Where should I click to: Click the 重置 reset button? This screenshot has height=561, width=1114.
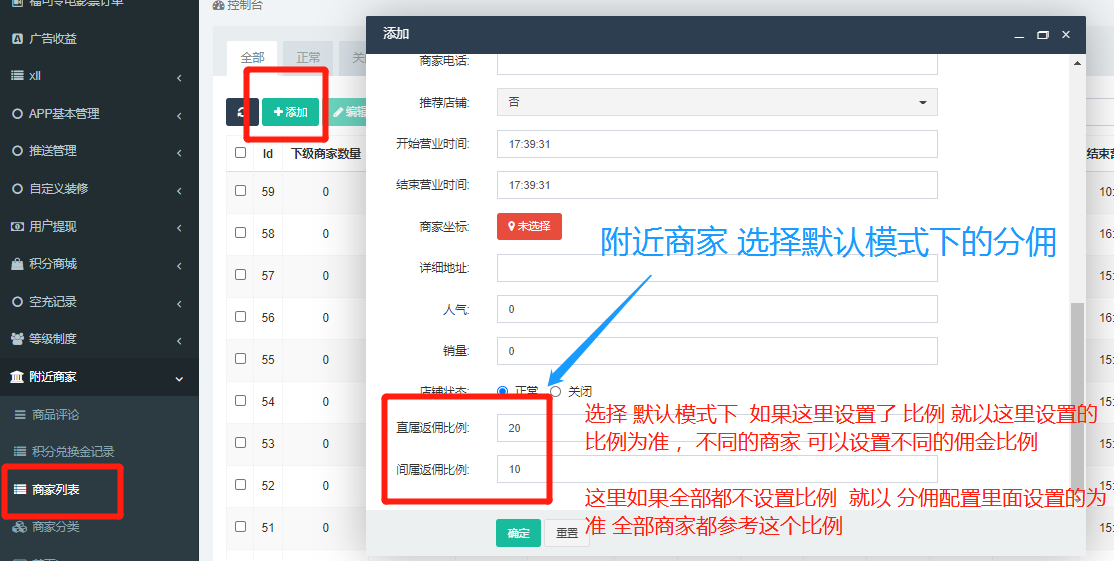point(566,533)
